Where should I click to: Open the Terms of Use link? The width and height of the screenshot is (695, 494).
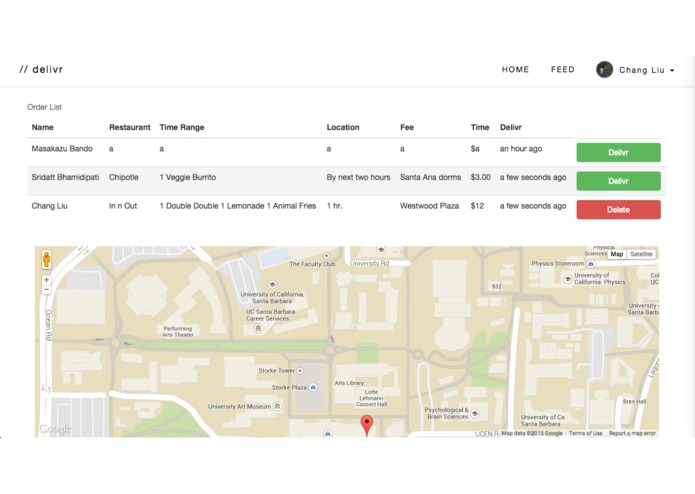[x=585, y=433]
